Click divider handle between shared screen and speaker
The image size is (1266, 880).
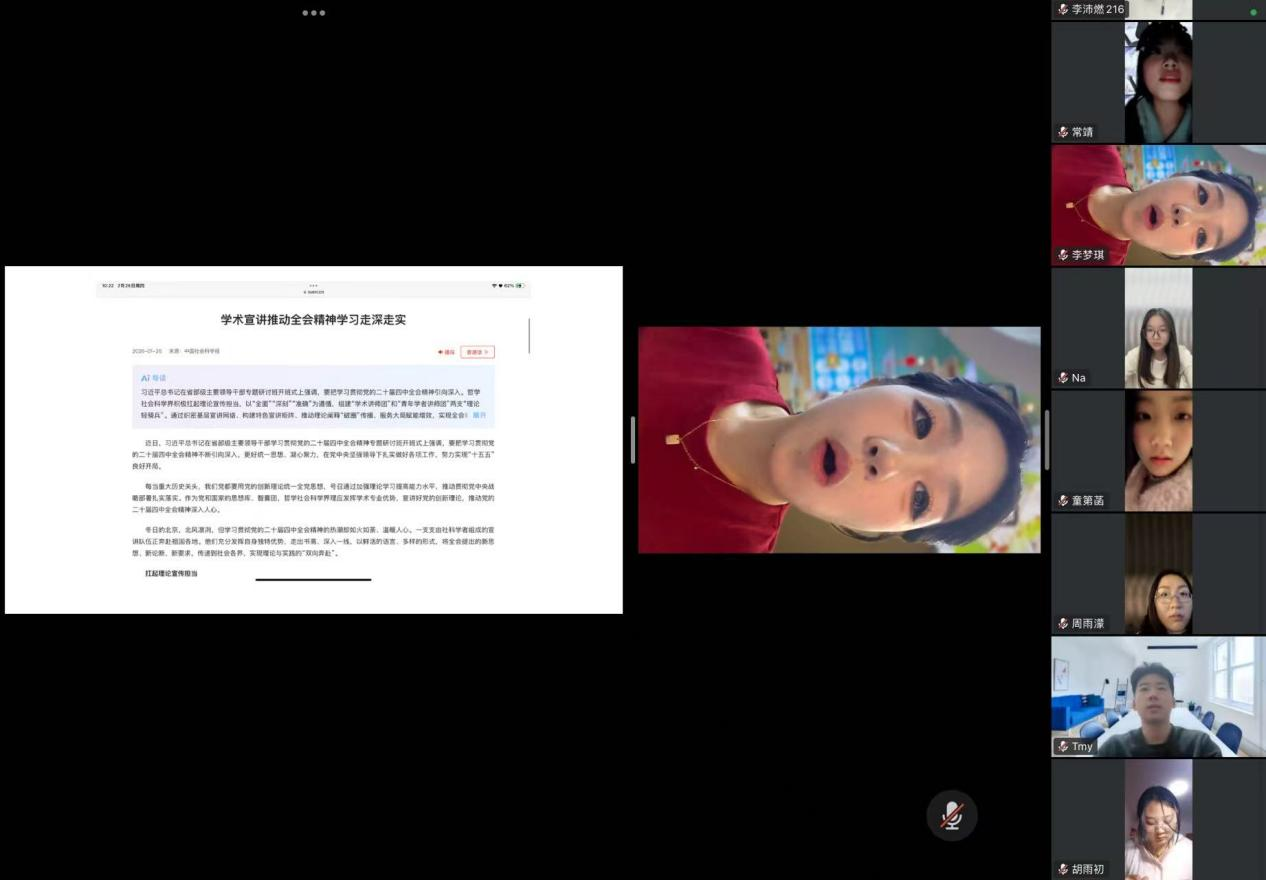pos(631,440)
